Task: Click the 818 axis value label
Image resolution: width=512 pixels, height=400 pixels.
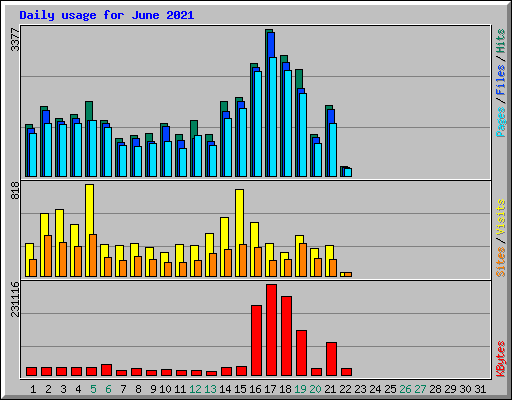Action: (15, 190)
